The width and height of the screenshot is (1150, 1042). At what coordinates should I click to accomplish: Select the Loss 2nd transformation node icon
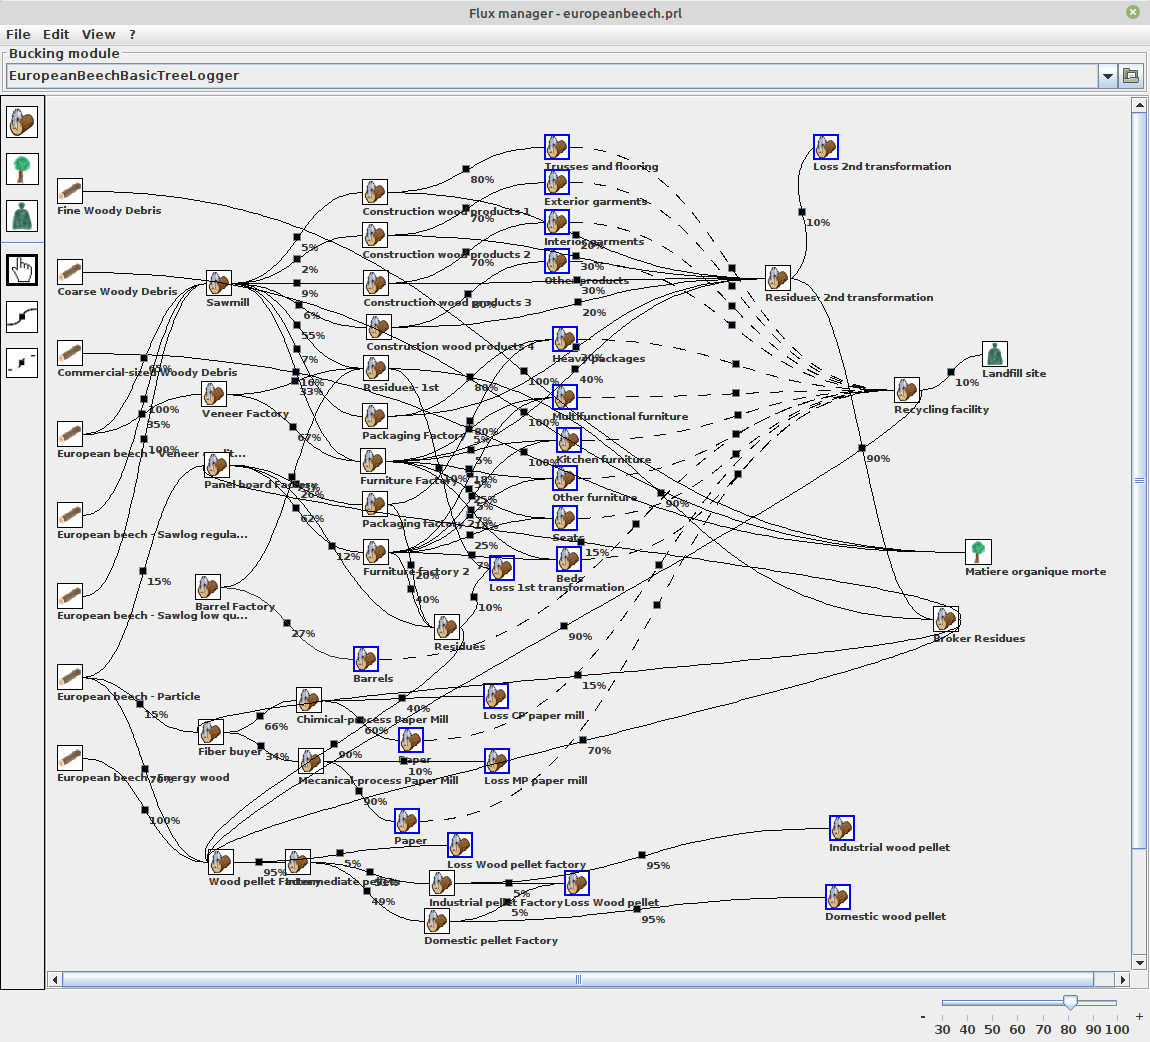click(826, 147)
